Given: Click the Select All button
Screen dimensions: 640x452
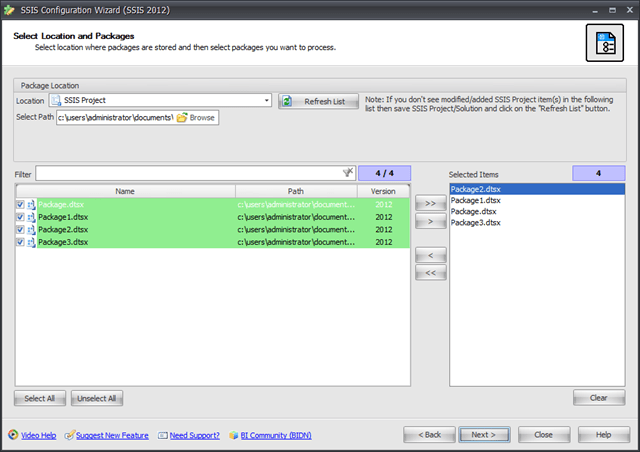Looking at the screenshot, I should [x=40, y=399].
